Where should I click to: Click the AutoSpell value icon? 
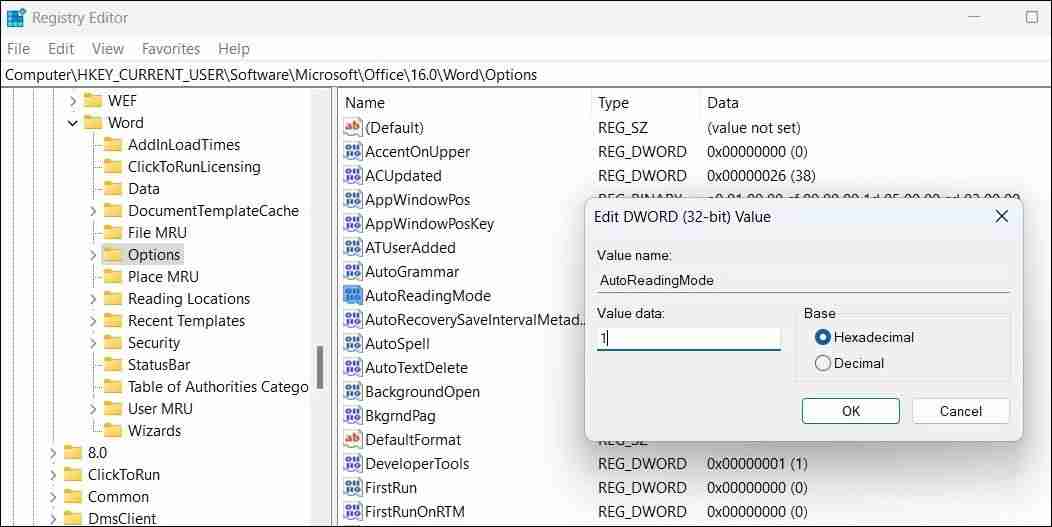352,344
